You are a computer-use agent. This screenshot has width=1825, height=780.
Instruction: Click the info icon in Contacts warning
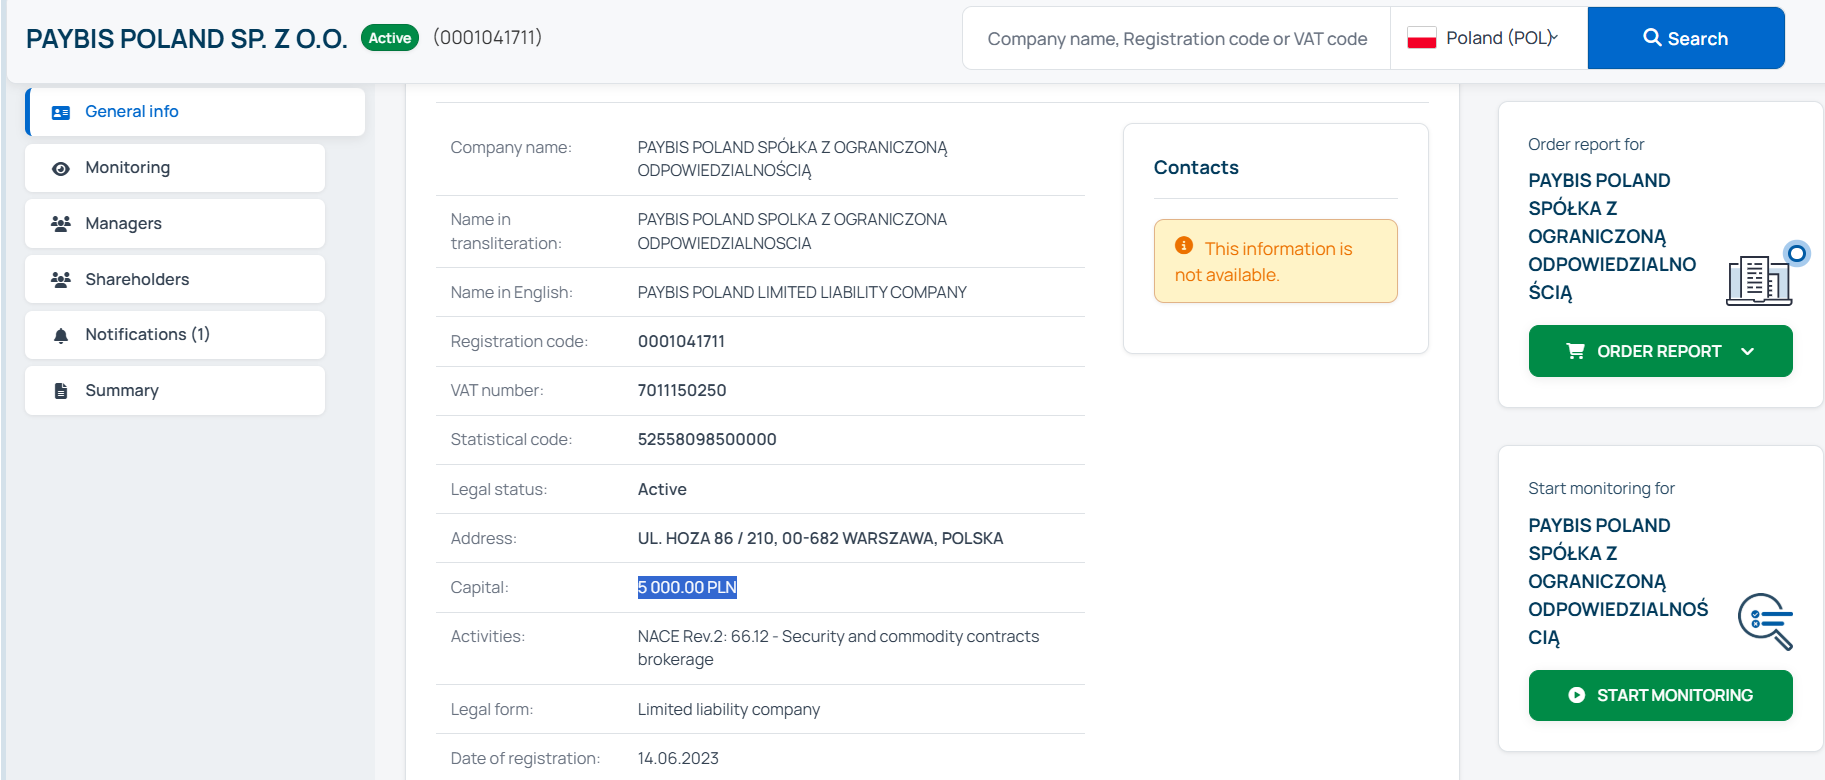coord(1184,246)
